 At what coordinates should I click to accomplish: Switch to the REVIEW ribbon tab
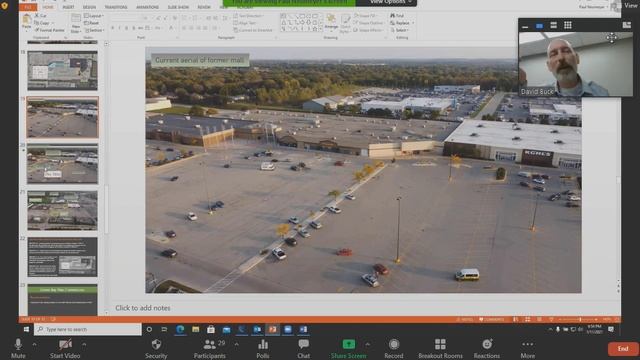point(204,7)
